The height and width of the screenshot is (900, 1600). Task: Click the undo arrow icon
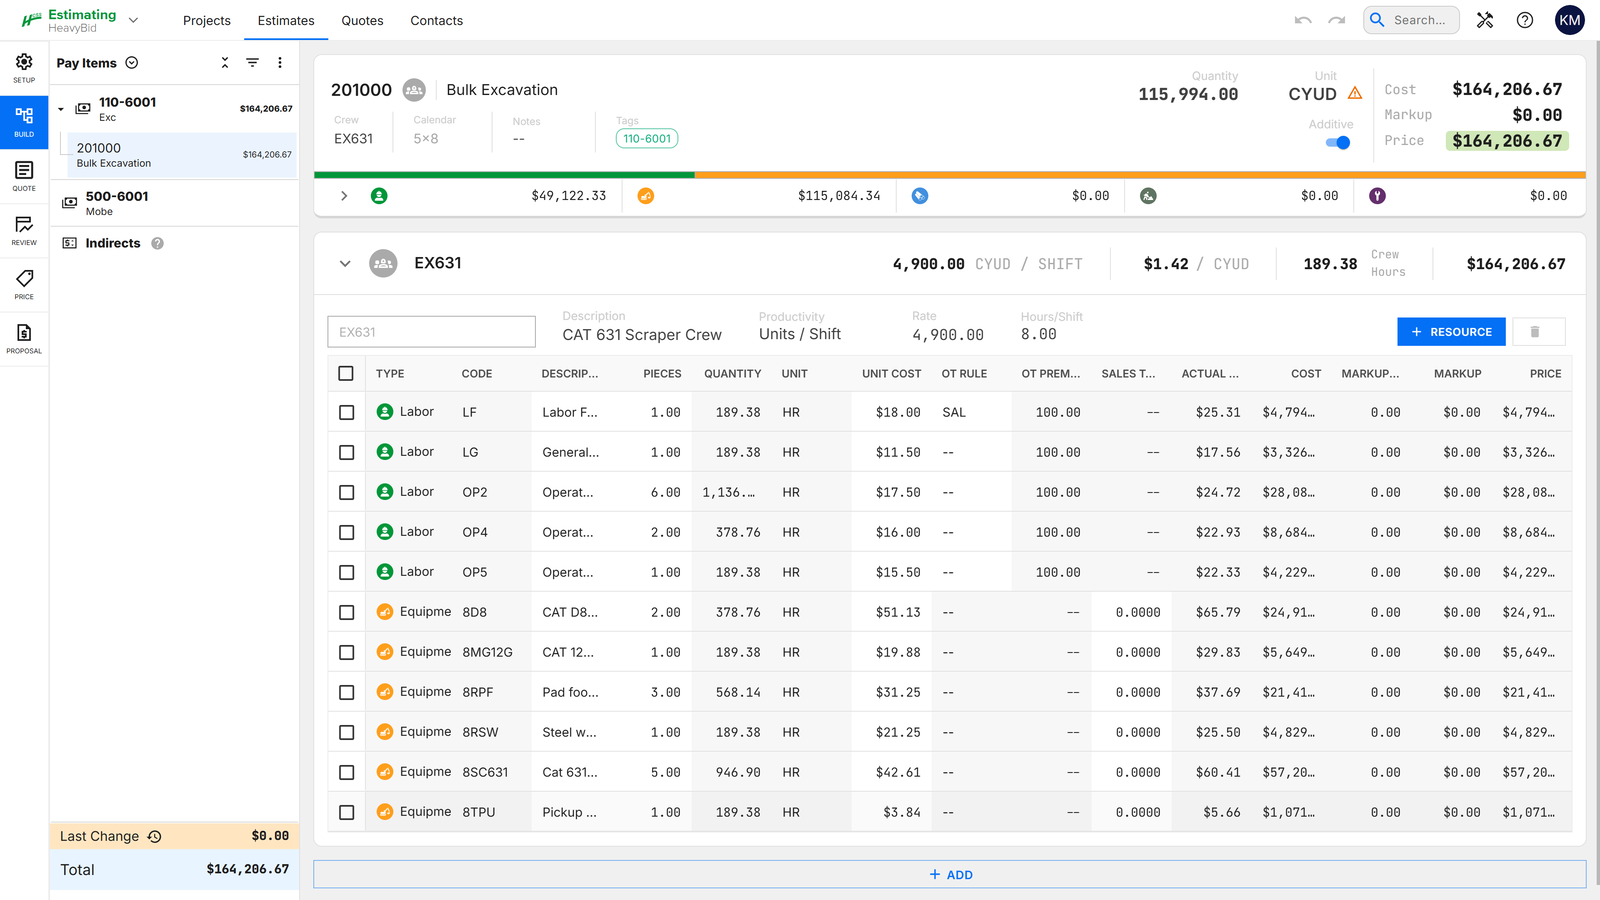tap(1302, 19)
